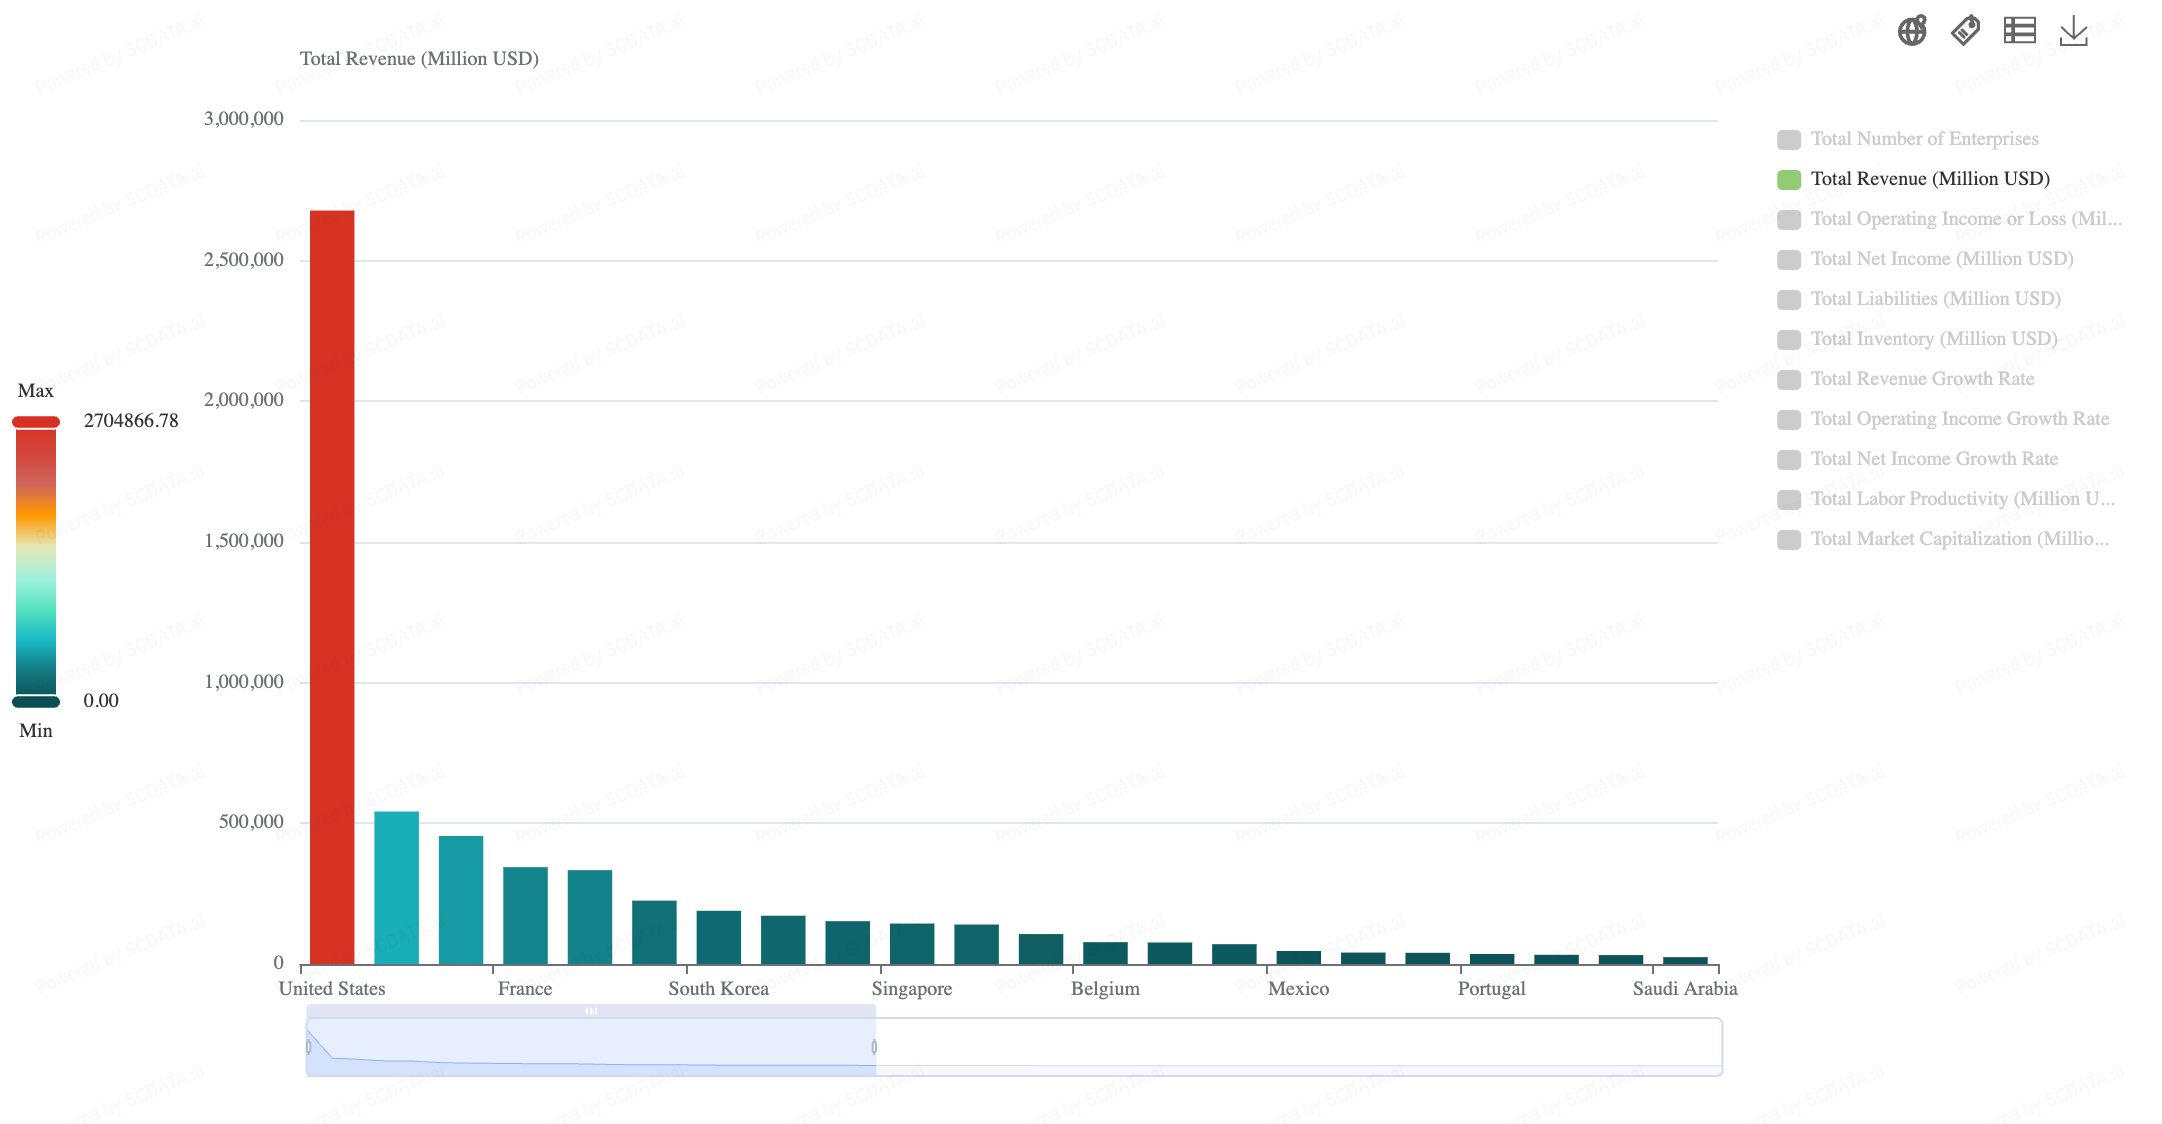
Task: Click the green Total Revenue legend swatch
Action: click(1789, 180)
